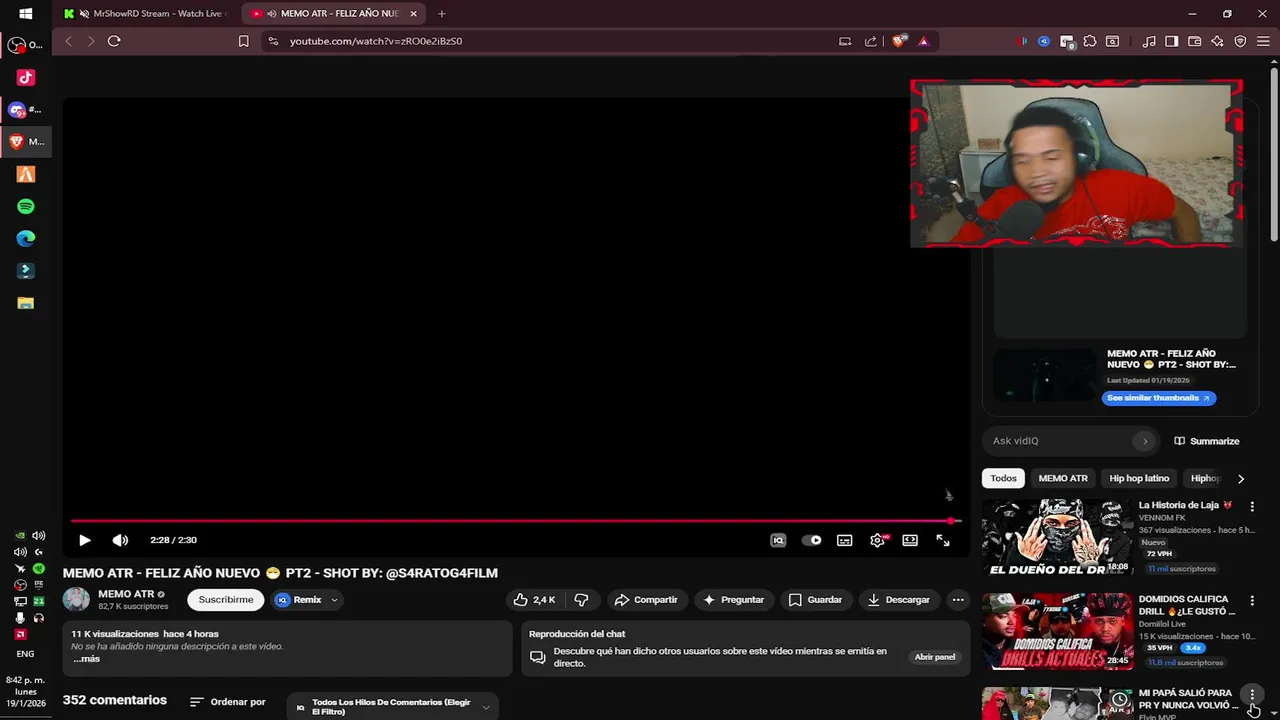The image size is (1280, 720).
Task: Seek on the red video progress bar
Action: (x=515, y=521)
